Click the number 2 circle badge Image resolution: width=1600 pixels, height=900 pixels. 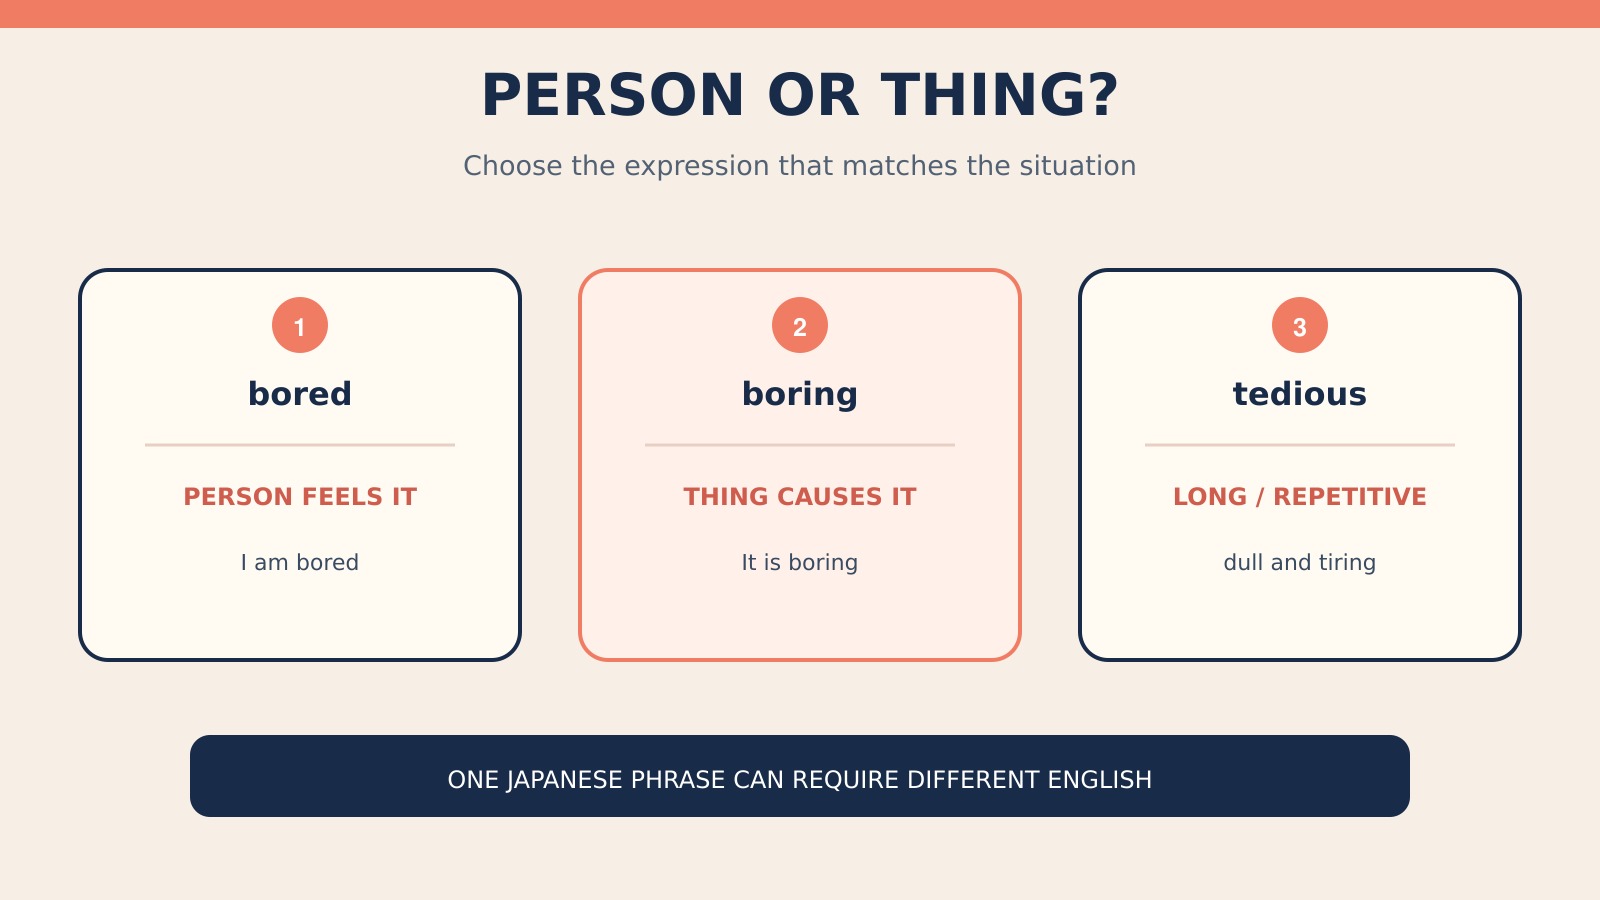800,325
